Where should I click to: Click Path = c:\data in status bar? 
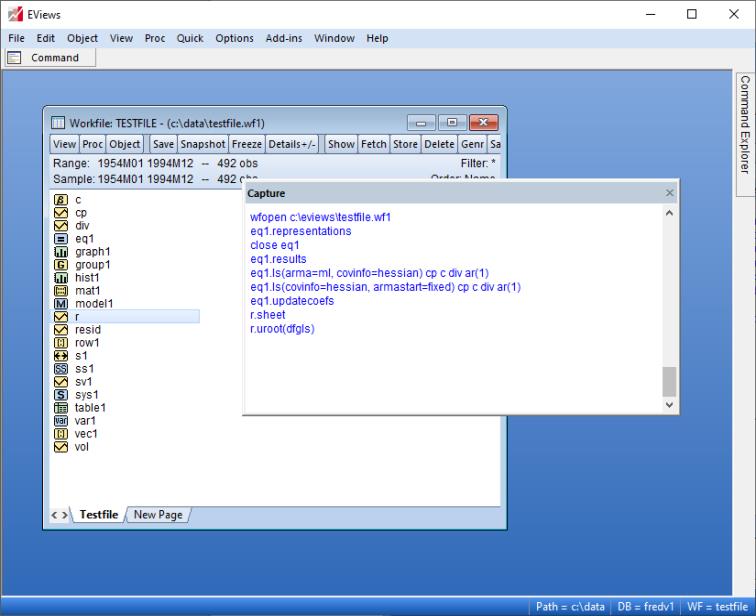[x=570, y=606]
